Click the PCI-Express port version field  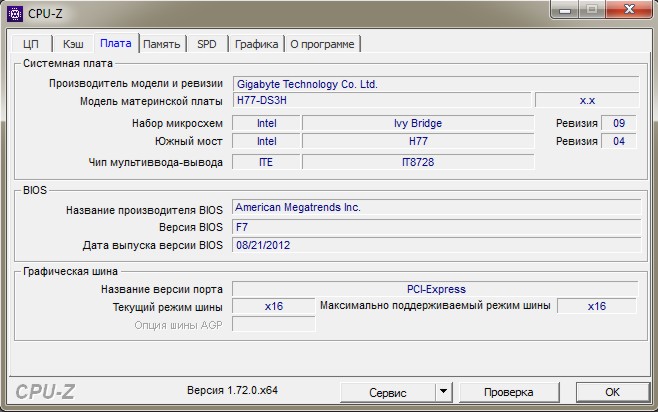click(x=435, y=289)
